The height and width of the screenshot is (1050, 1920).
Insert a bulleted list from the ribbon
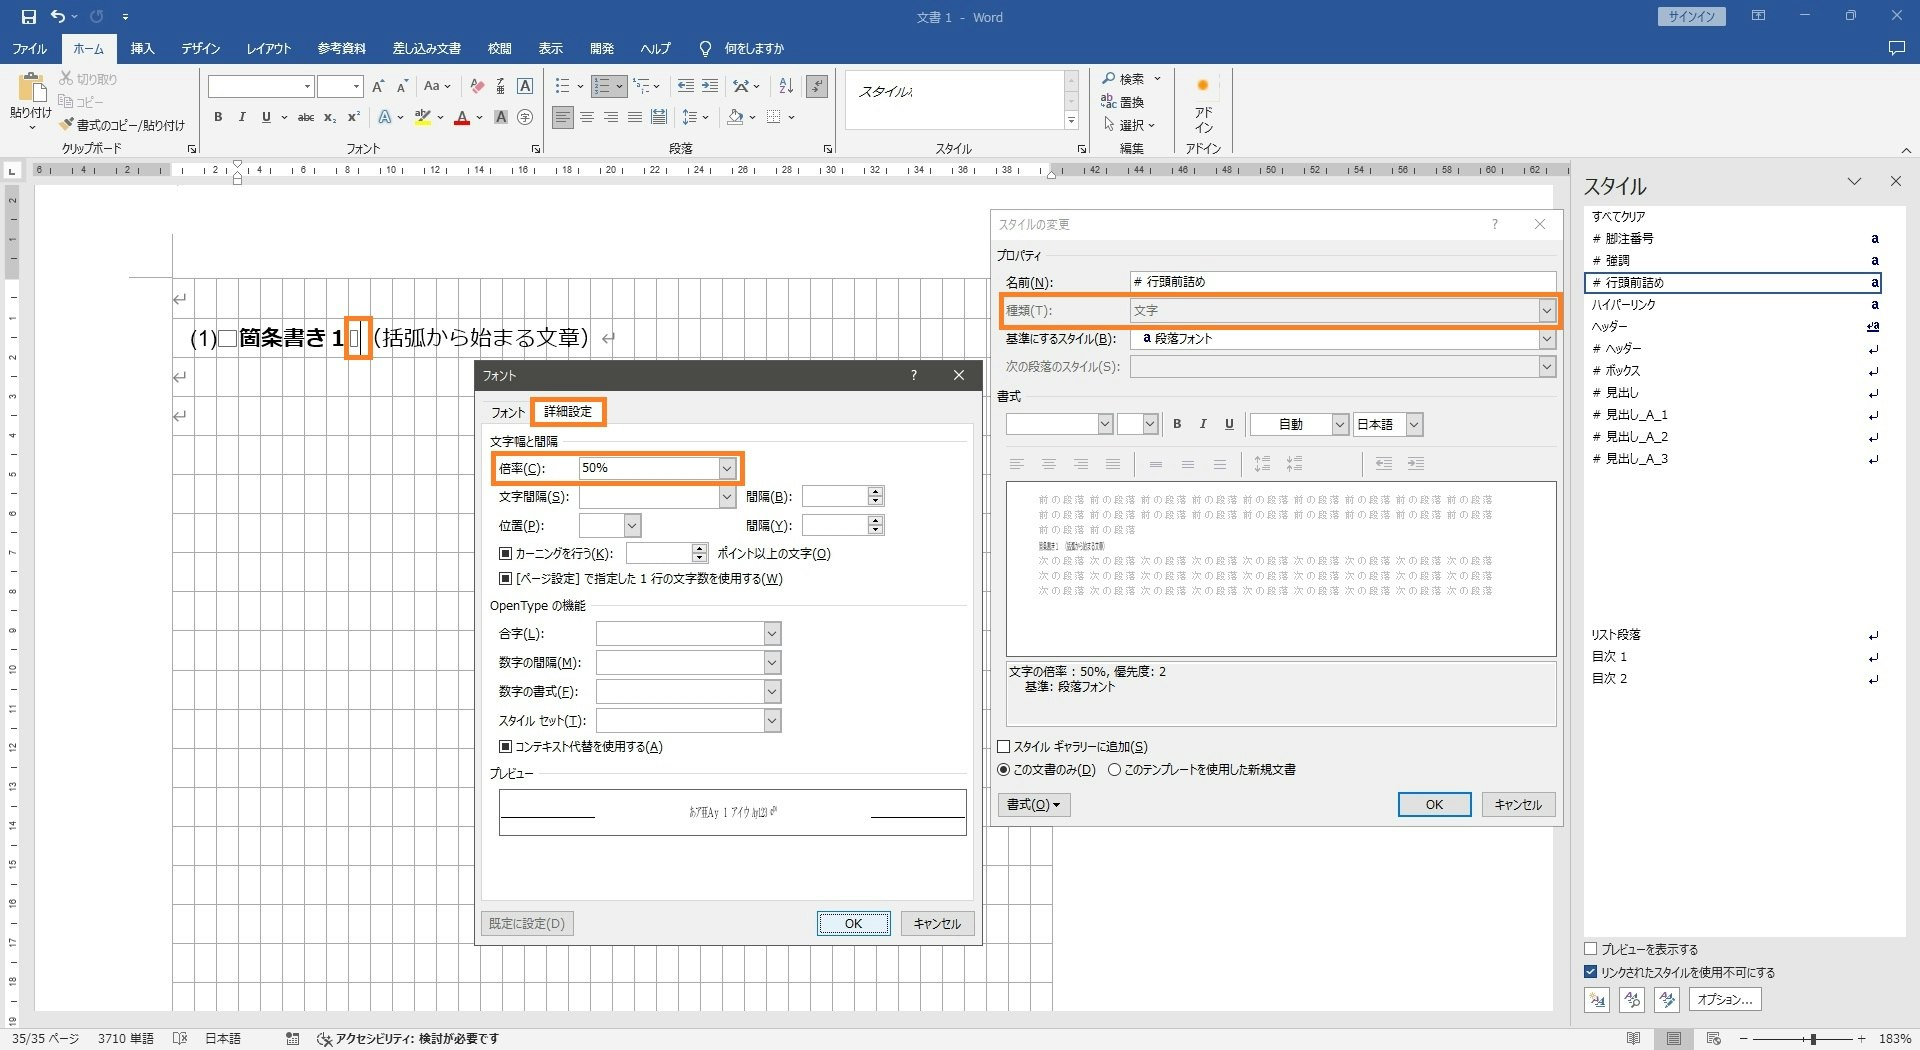click(x=563, y=87)
